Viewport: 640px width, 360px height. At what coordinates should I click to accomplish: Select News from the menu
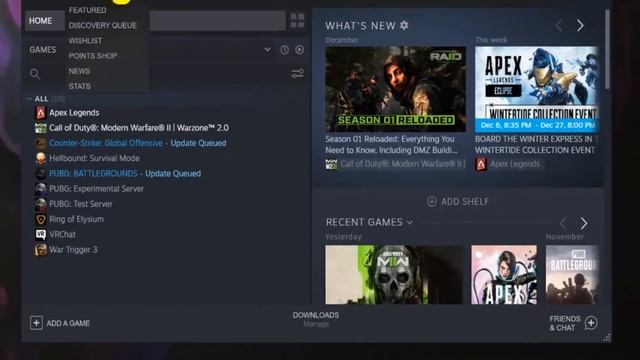79,71
